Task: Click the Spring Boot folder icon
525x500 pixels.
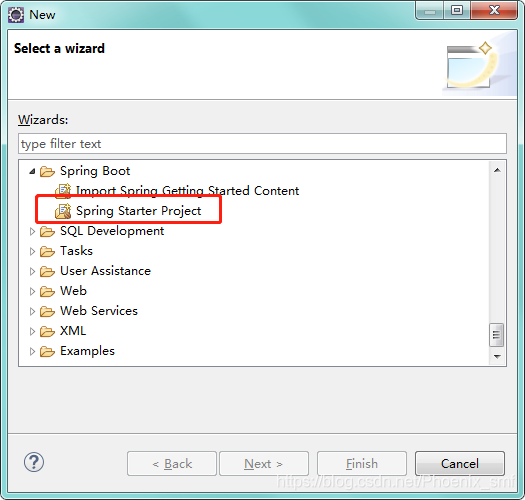Action: click(x=47, y=171)
